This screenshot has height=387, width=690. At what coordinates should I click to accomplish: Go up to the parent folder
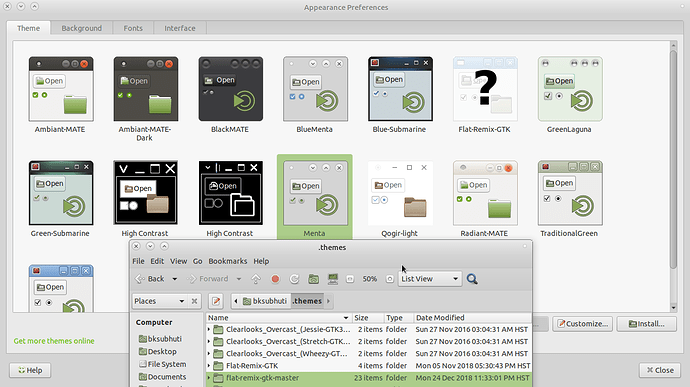256,279
